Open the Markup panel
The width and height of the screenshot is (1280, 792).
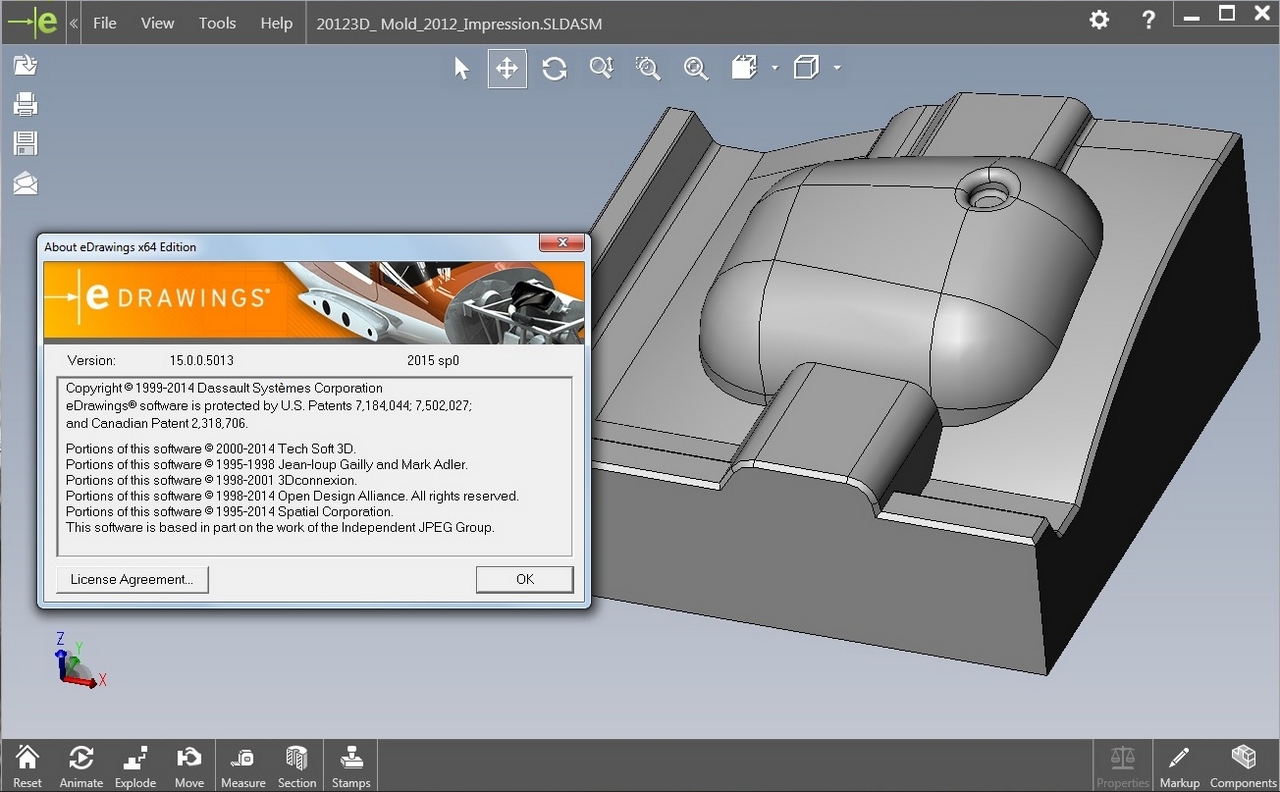pos(1179,766)
